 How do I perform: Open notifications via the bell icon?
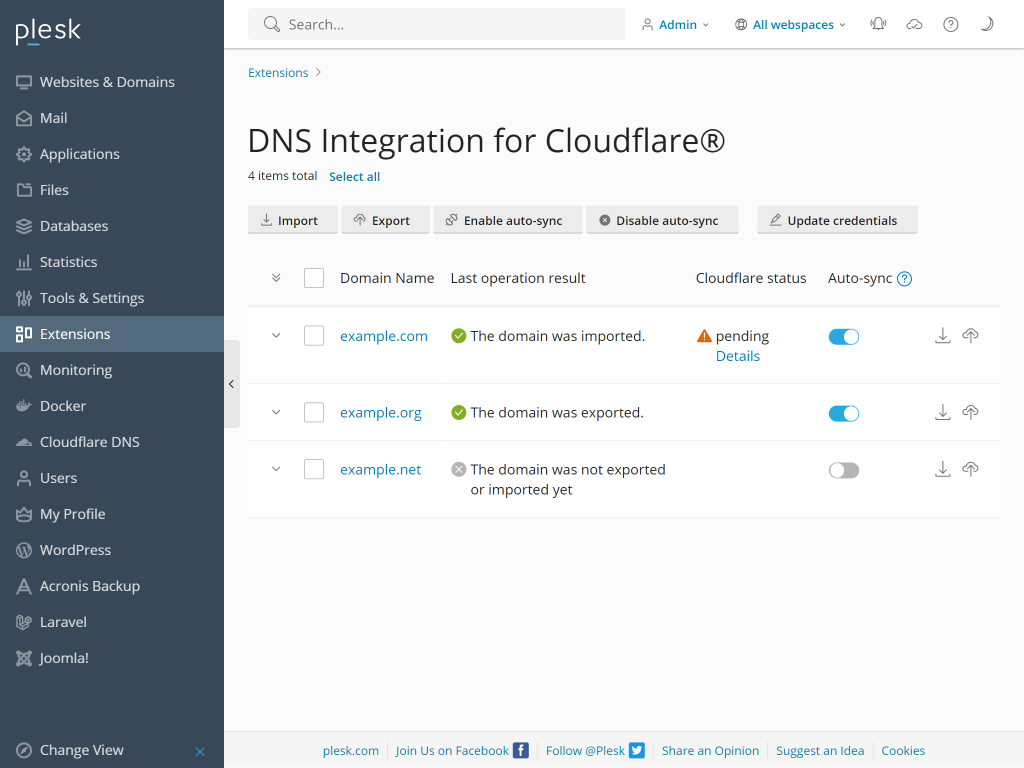(878, 24)
